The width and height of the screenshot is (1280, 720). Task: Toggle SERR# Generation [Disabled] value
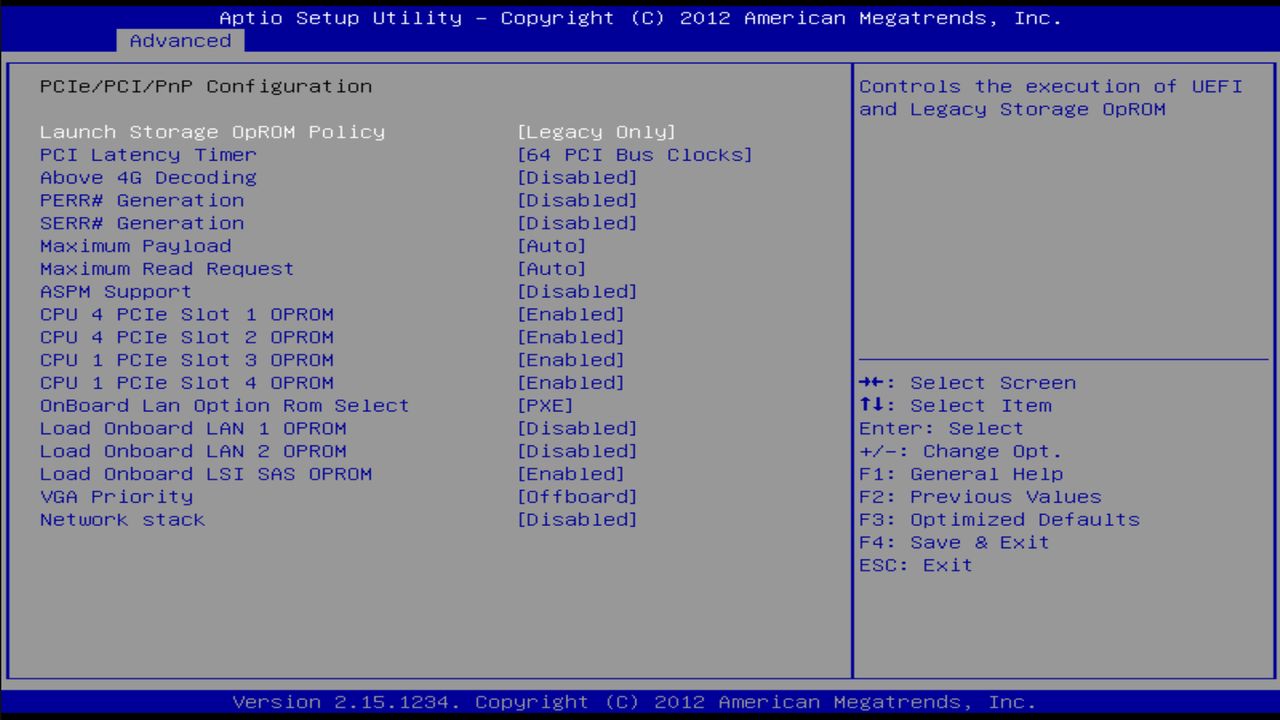(x=577, y=224)
